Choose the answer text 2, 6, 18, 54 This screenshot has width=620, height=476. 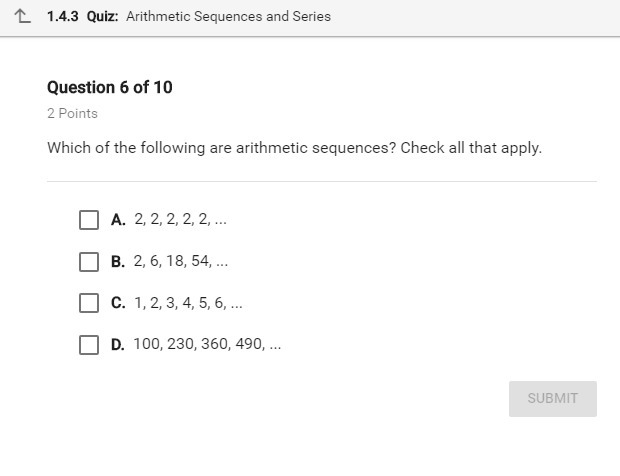pos(181,261)
